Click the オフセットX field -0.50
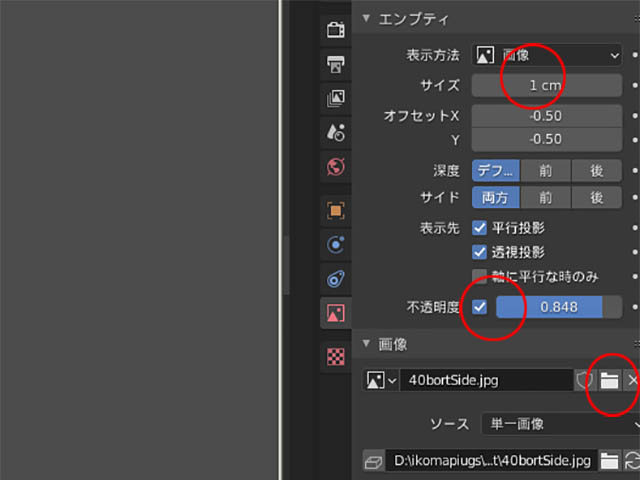The image size is (640, 480). pyautogui.click(x=547, y=116)
